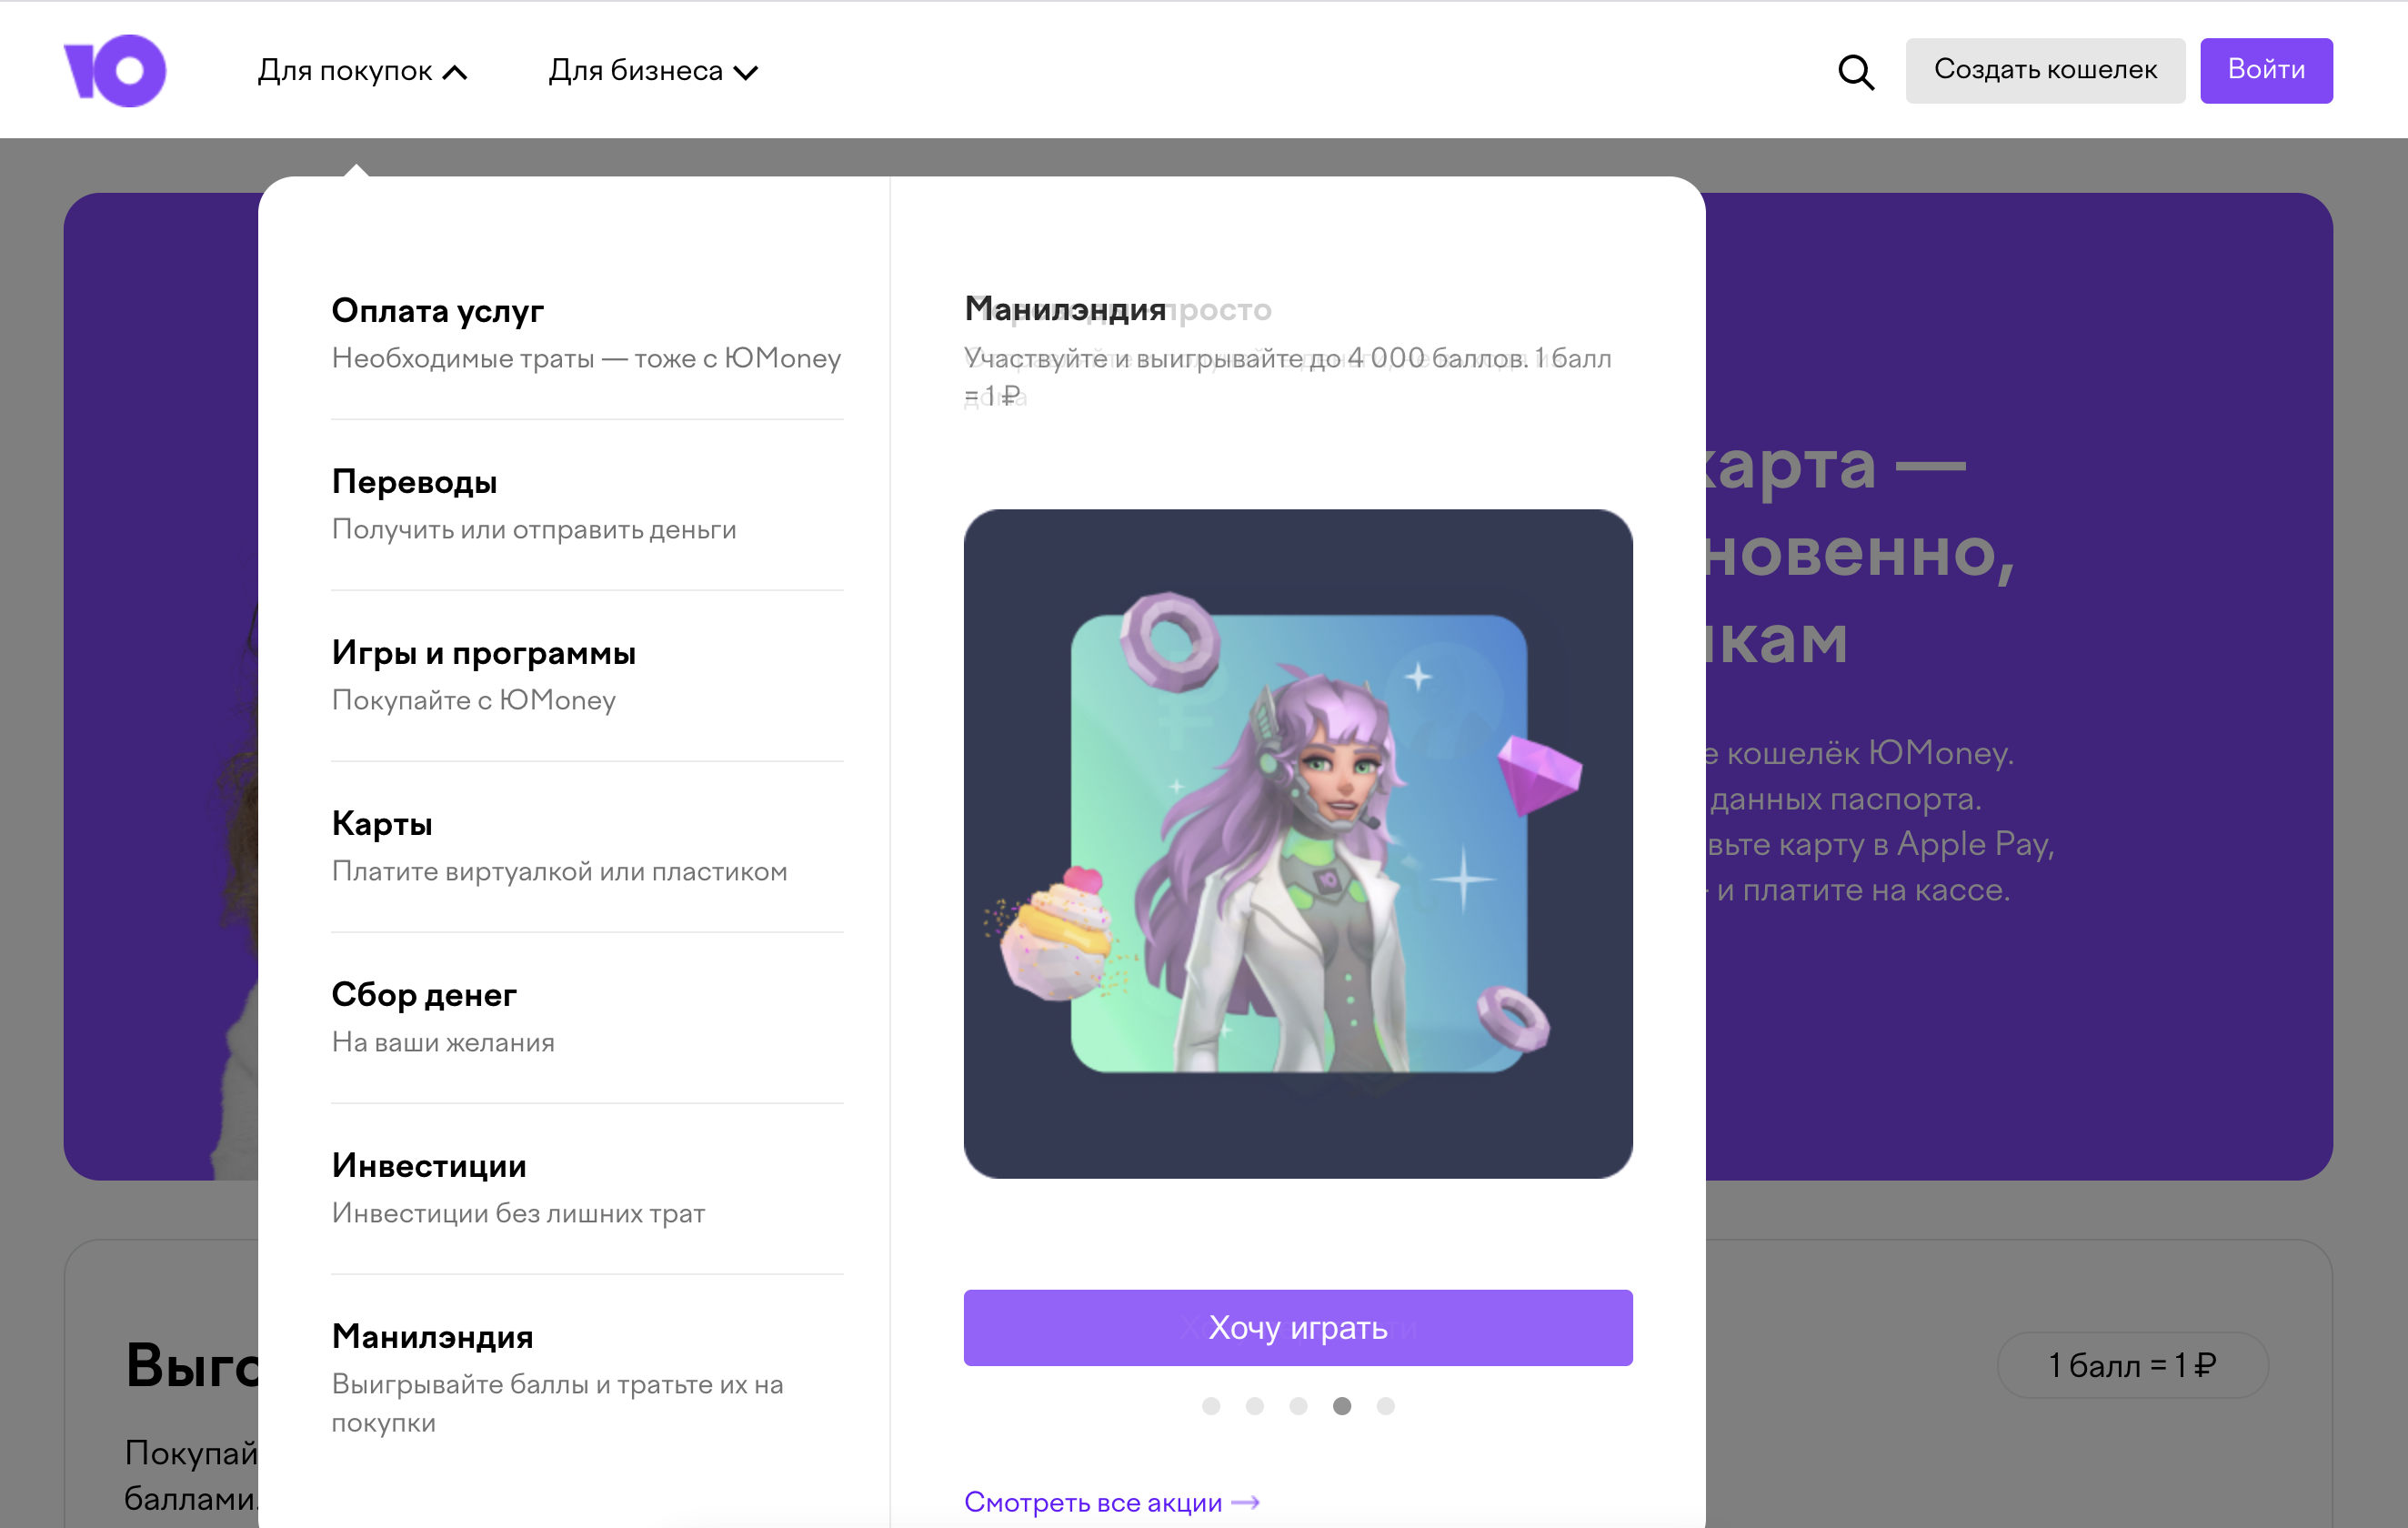
Task: Click 'Покупайте с ЮMoney' subtitle
Action: [473, 700]
